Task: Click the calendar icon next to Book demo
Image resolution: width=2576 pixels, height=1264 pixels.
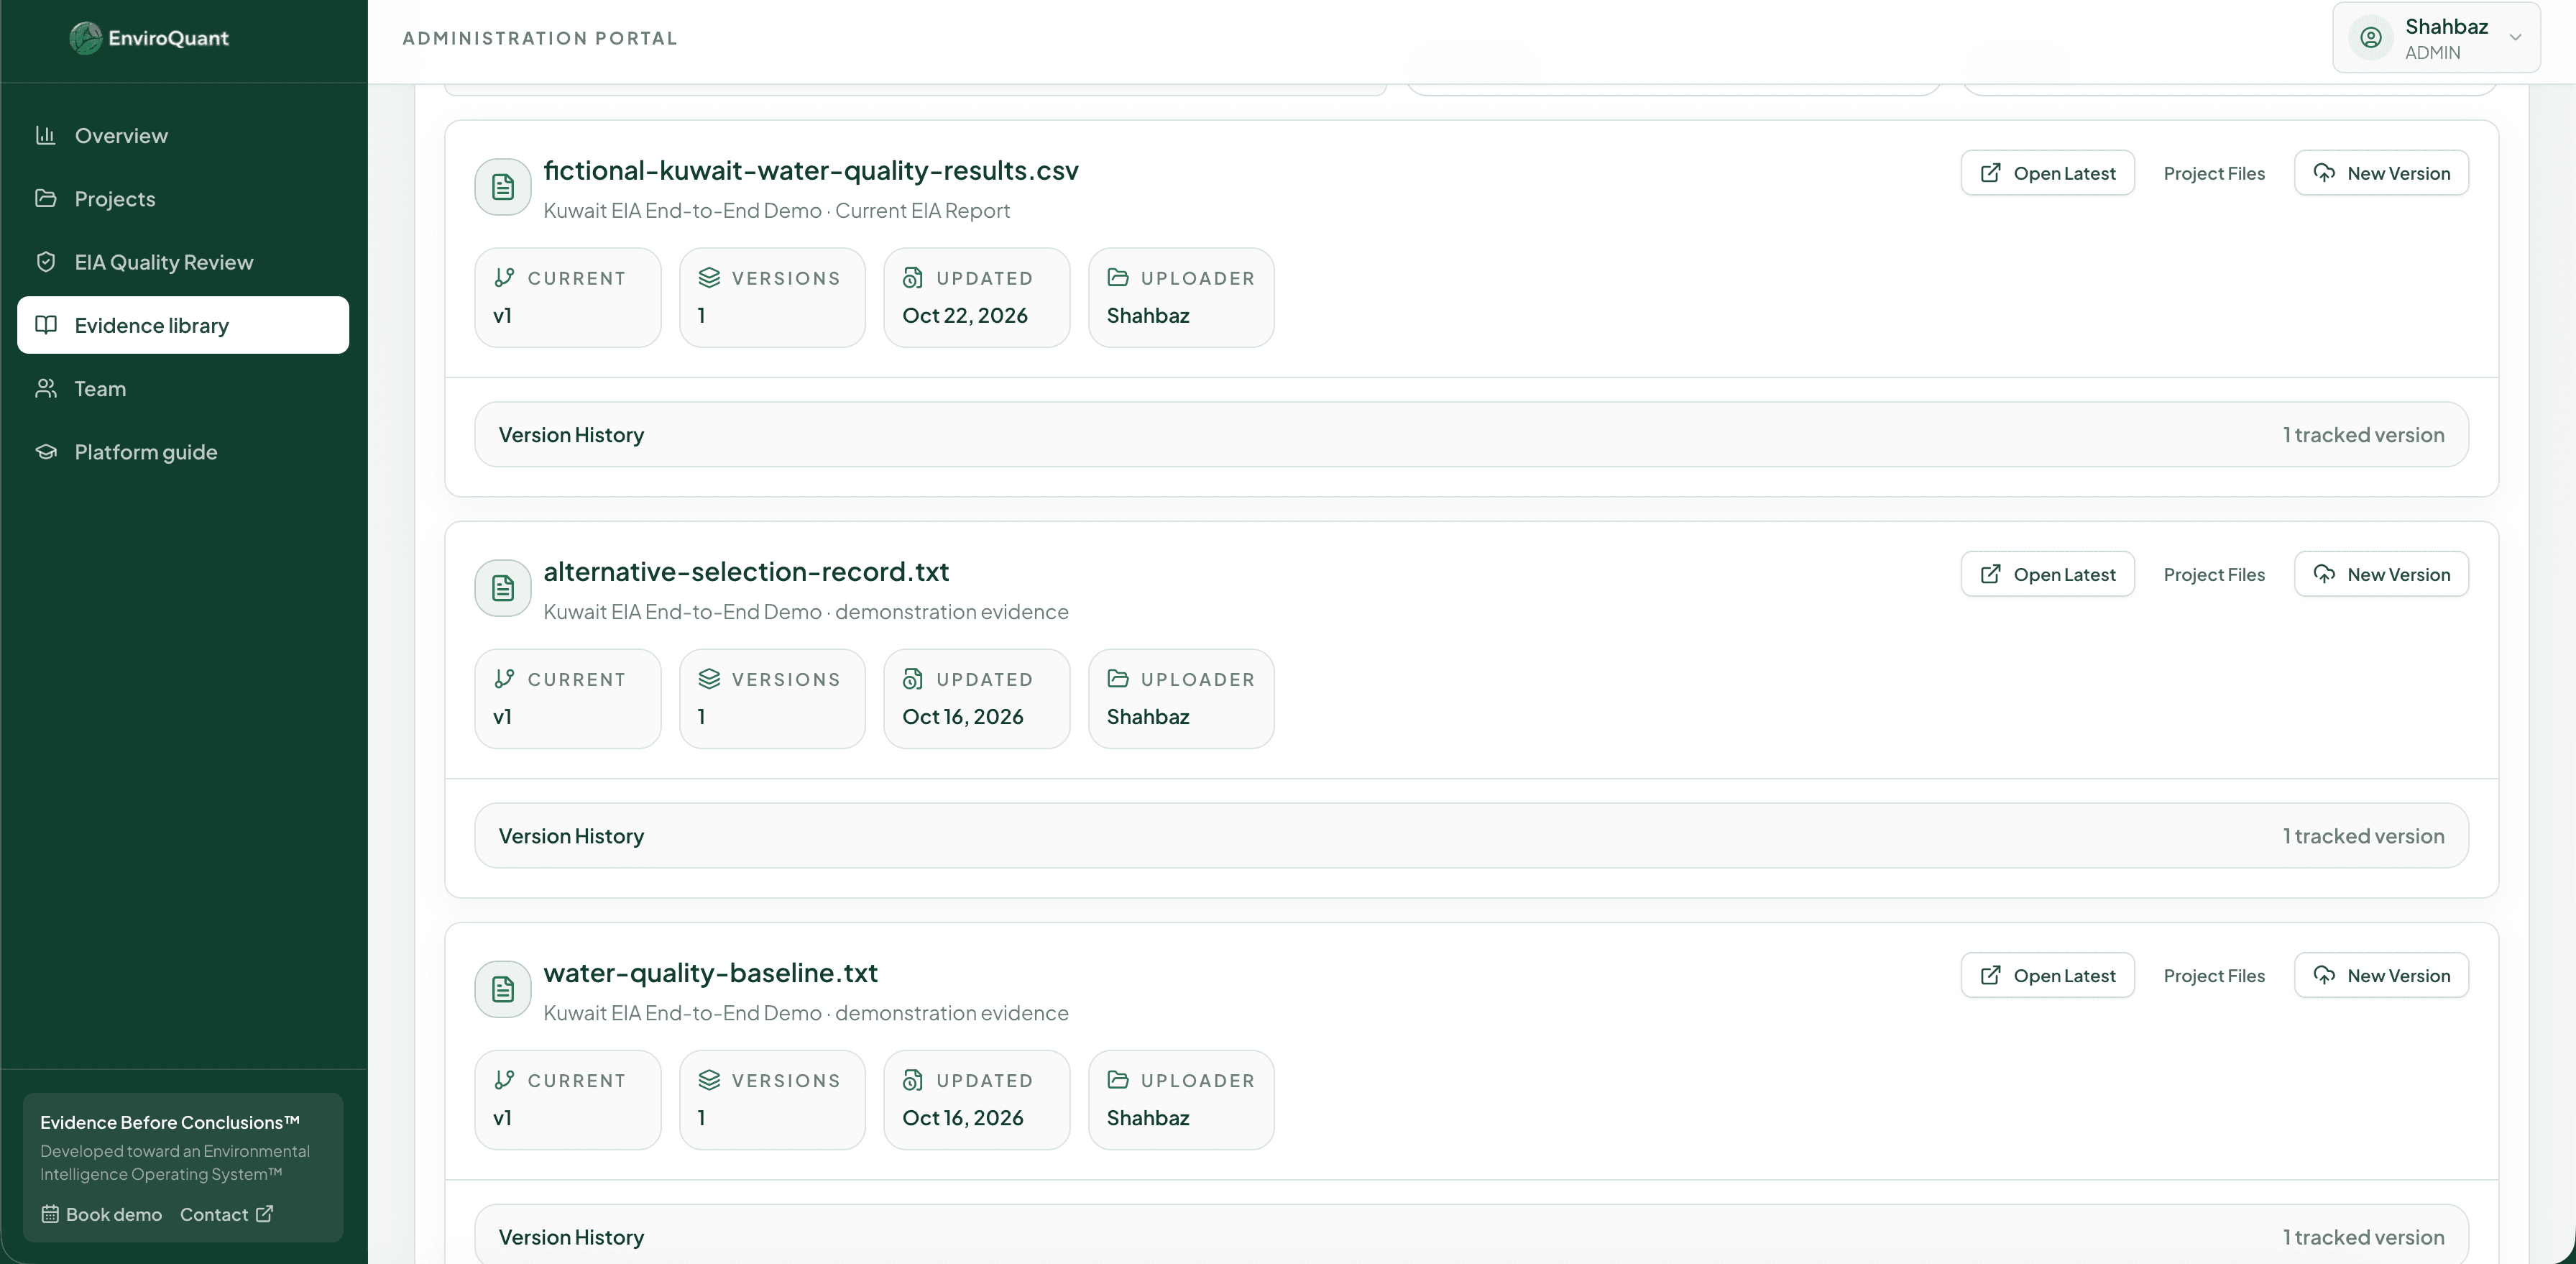Action: tap(50, 1214)
